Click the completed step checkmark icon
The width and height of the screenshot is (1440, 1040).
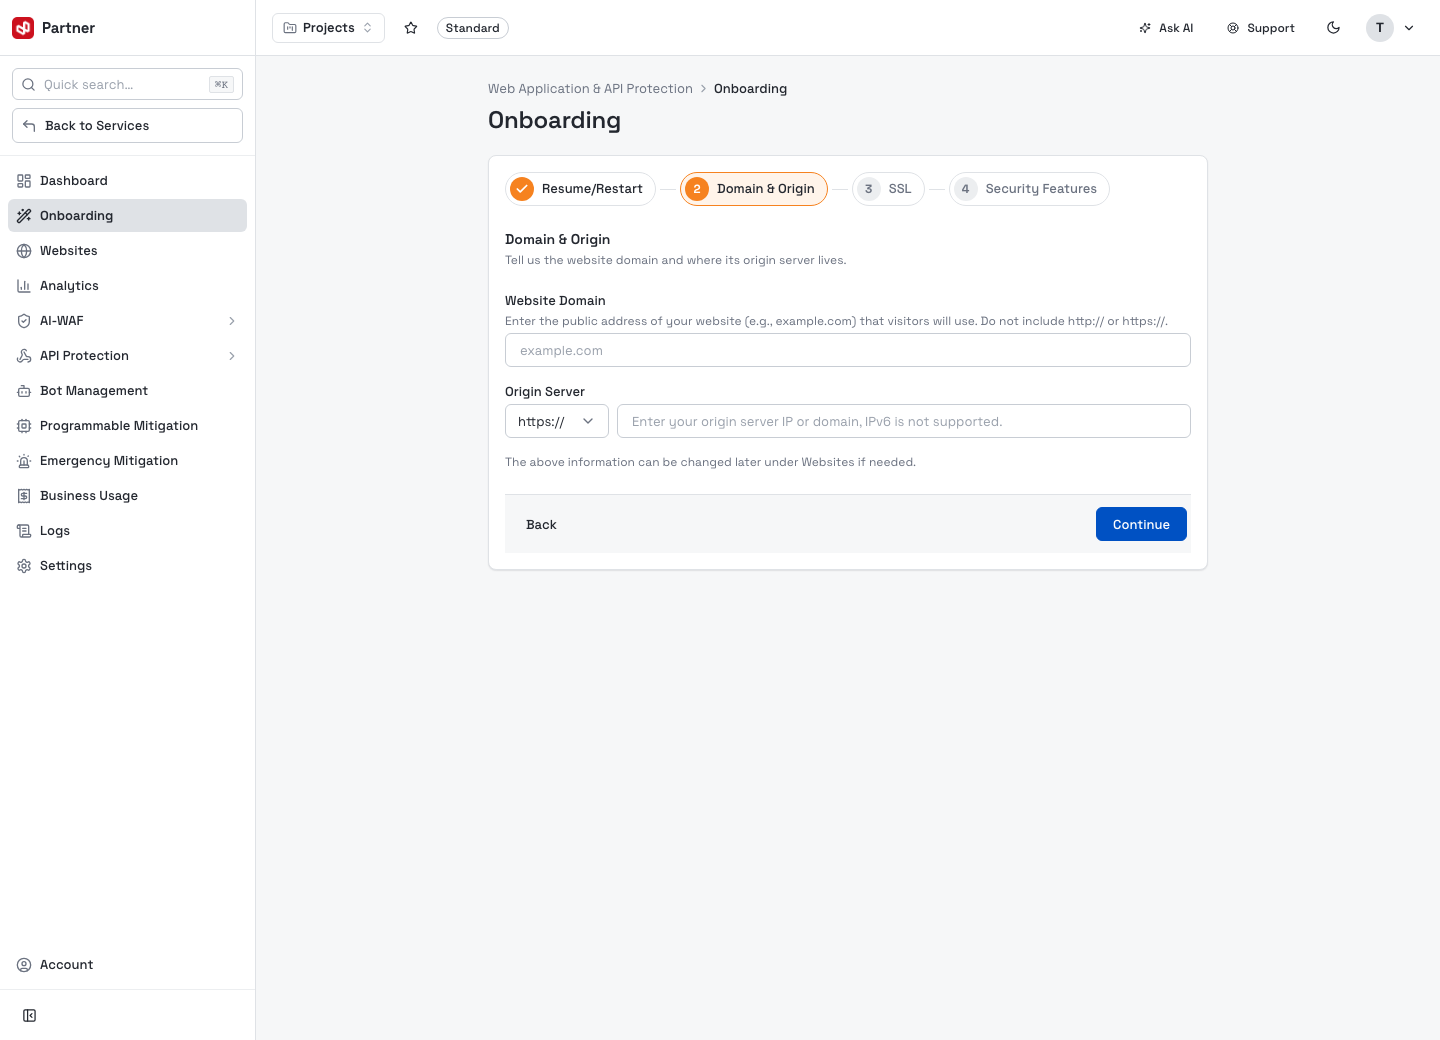tap(522, 189)
